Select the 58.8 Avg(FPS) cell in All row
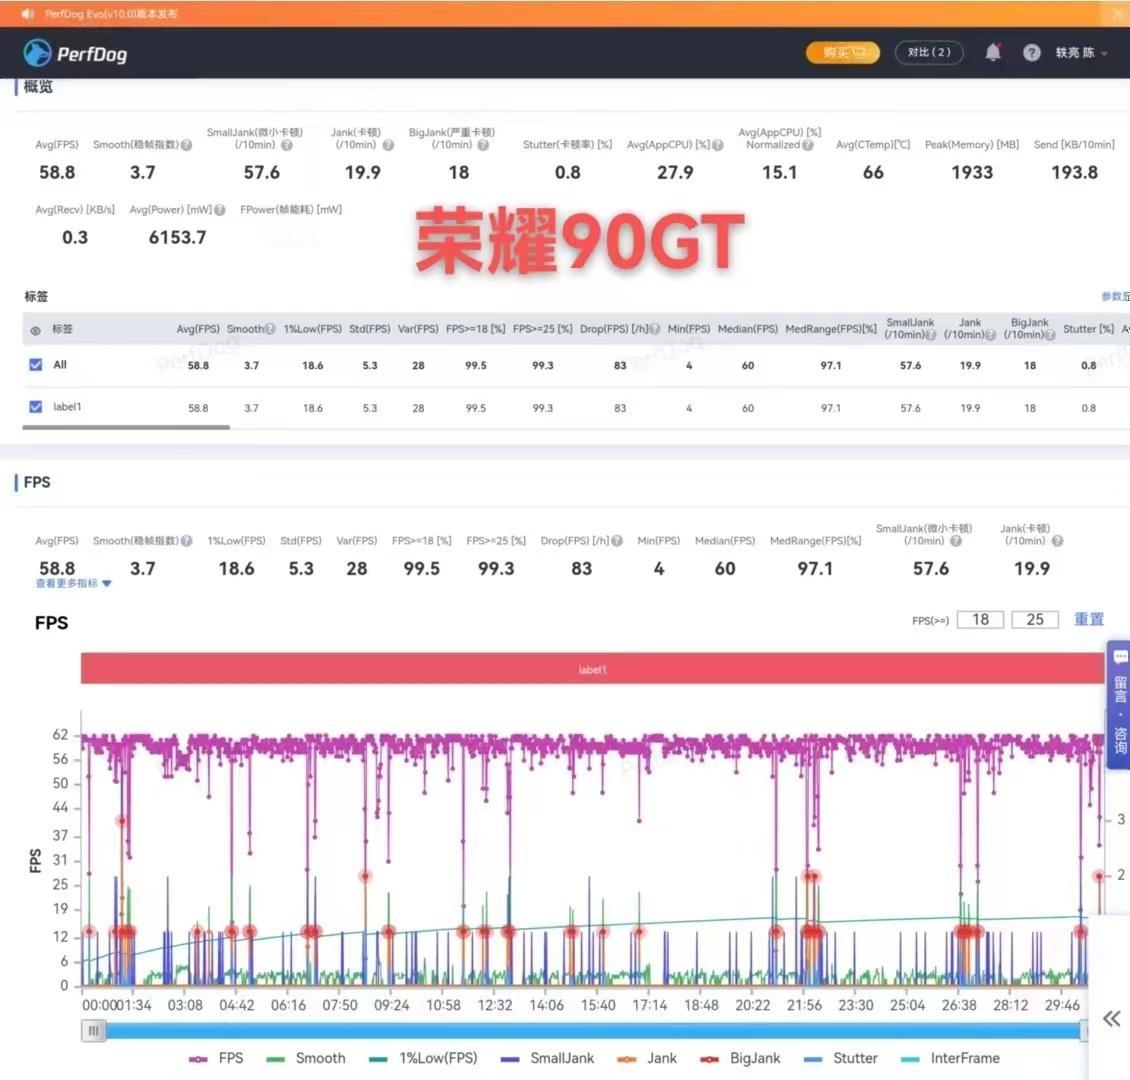This screenshot has height=1080, width=1130. pyautogui.click(x=198, y=365)
